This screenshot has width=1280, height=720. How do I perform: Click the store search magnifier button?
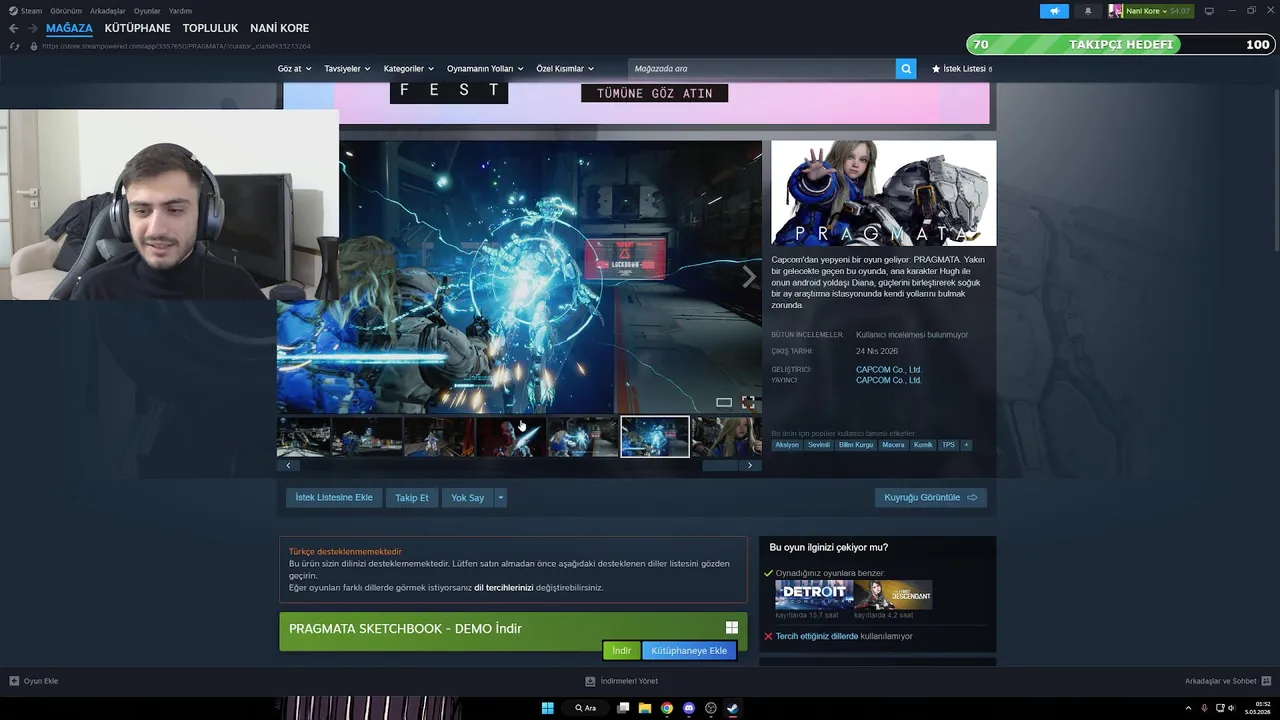pyautogui.click(x=906, y=69)
